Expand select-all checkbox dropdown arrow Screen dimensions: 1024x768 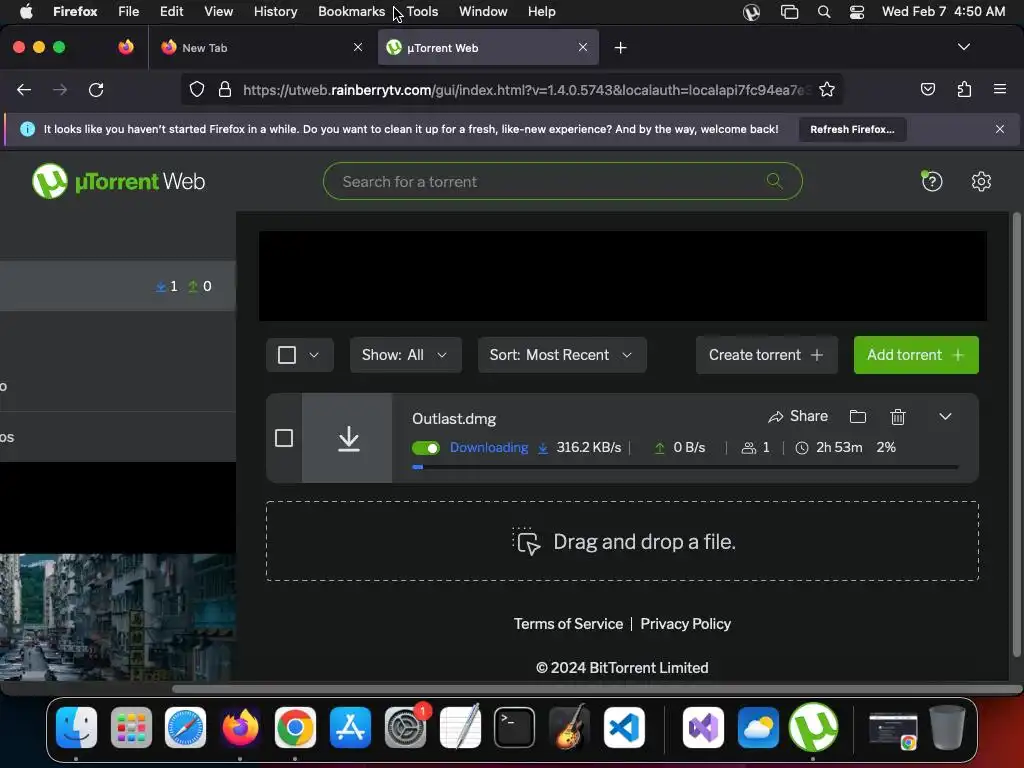[x=314, y=355]
